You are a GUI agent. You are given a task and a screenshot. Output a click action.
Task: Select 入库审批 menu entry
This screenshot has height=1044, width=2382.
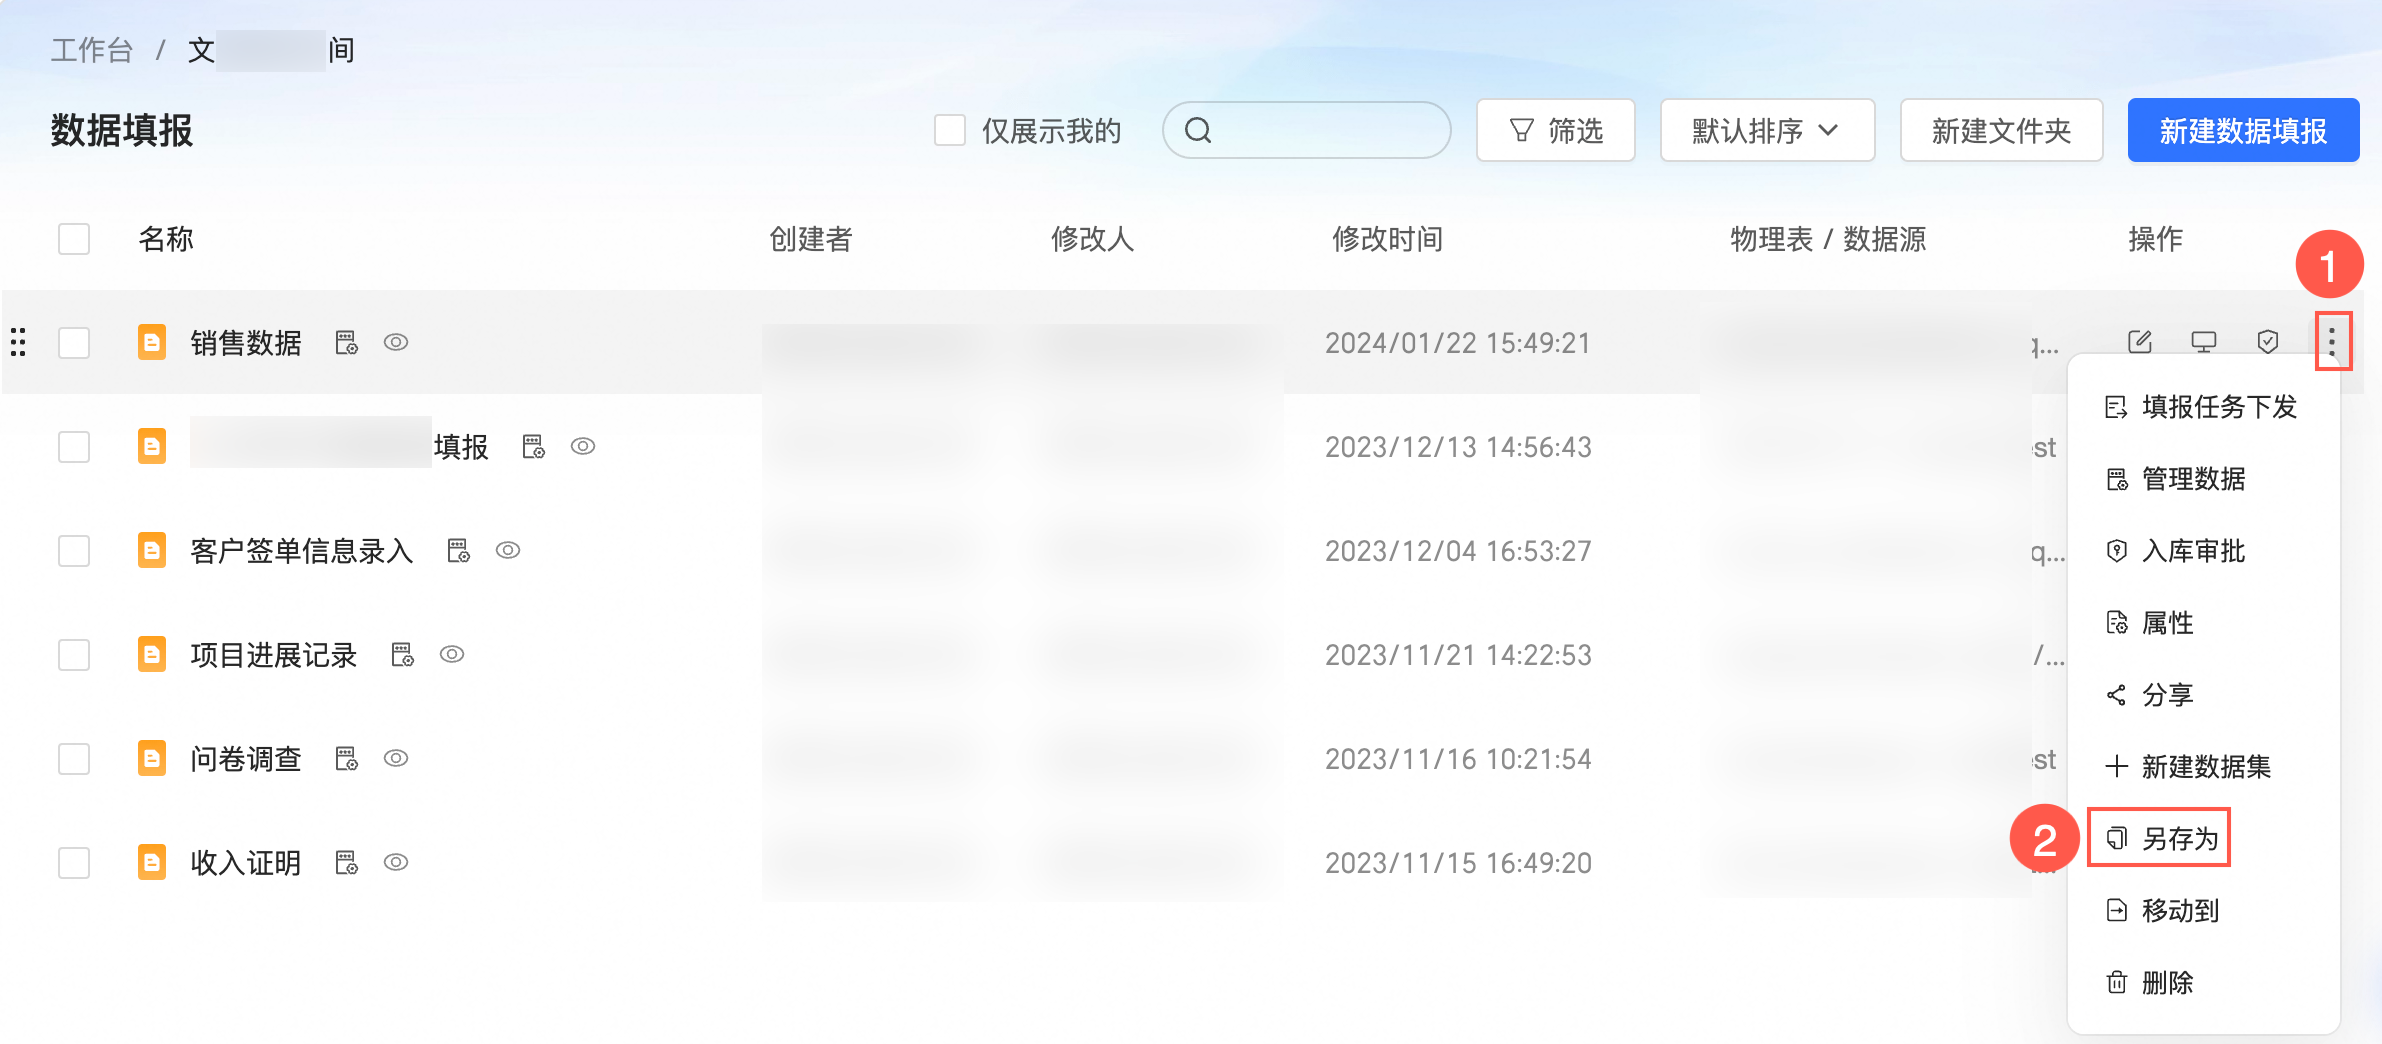click(x=2202, y=551)
